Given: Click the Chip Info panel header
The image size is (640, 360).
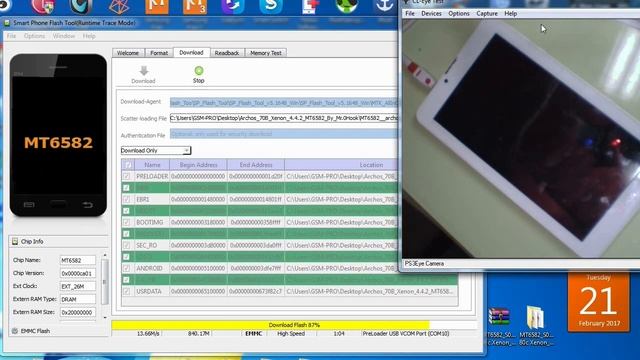Looking at the screenshot, I should [58, 242].
